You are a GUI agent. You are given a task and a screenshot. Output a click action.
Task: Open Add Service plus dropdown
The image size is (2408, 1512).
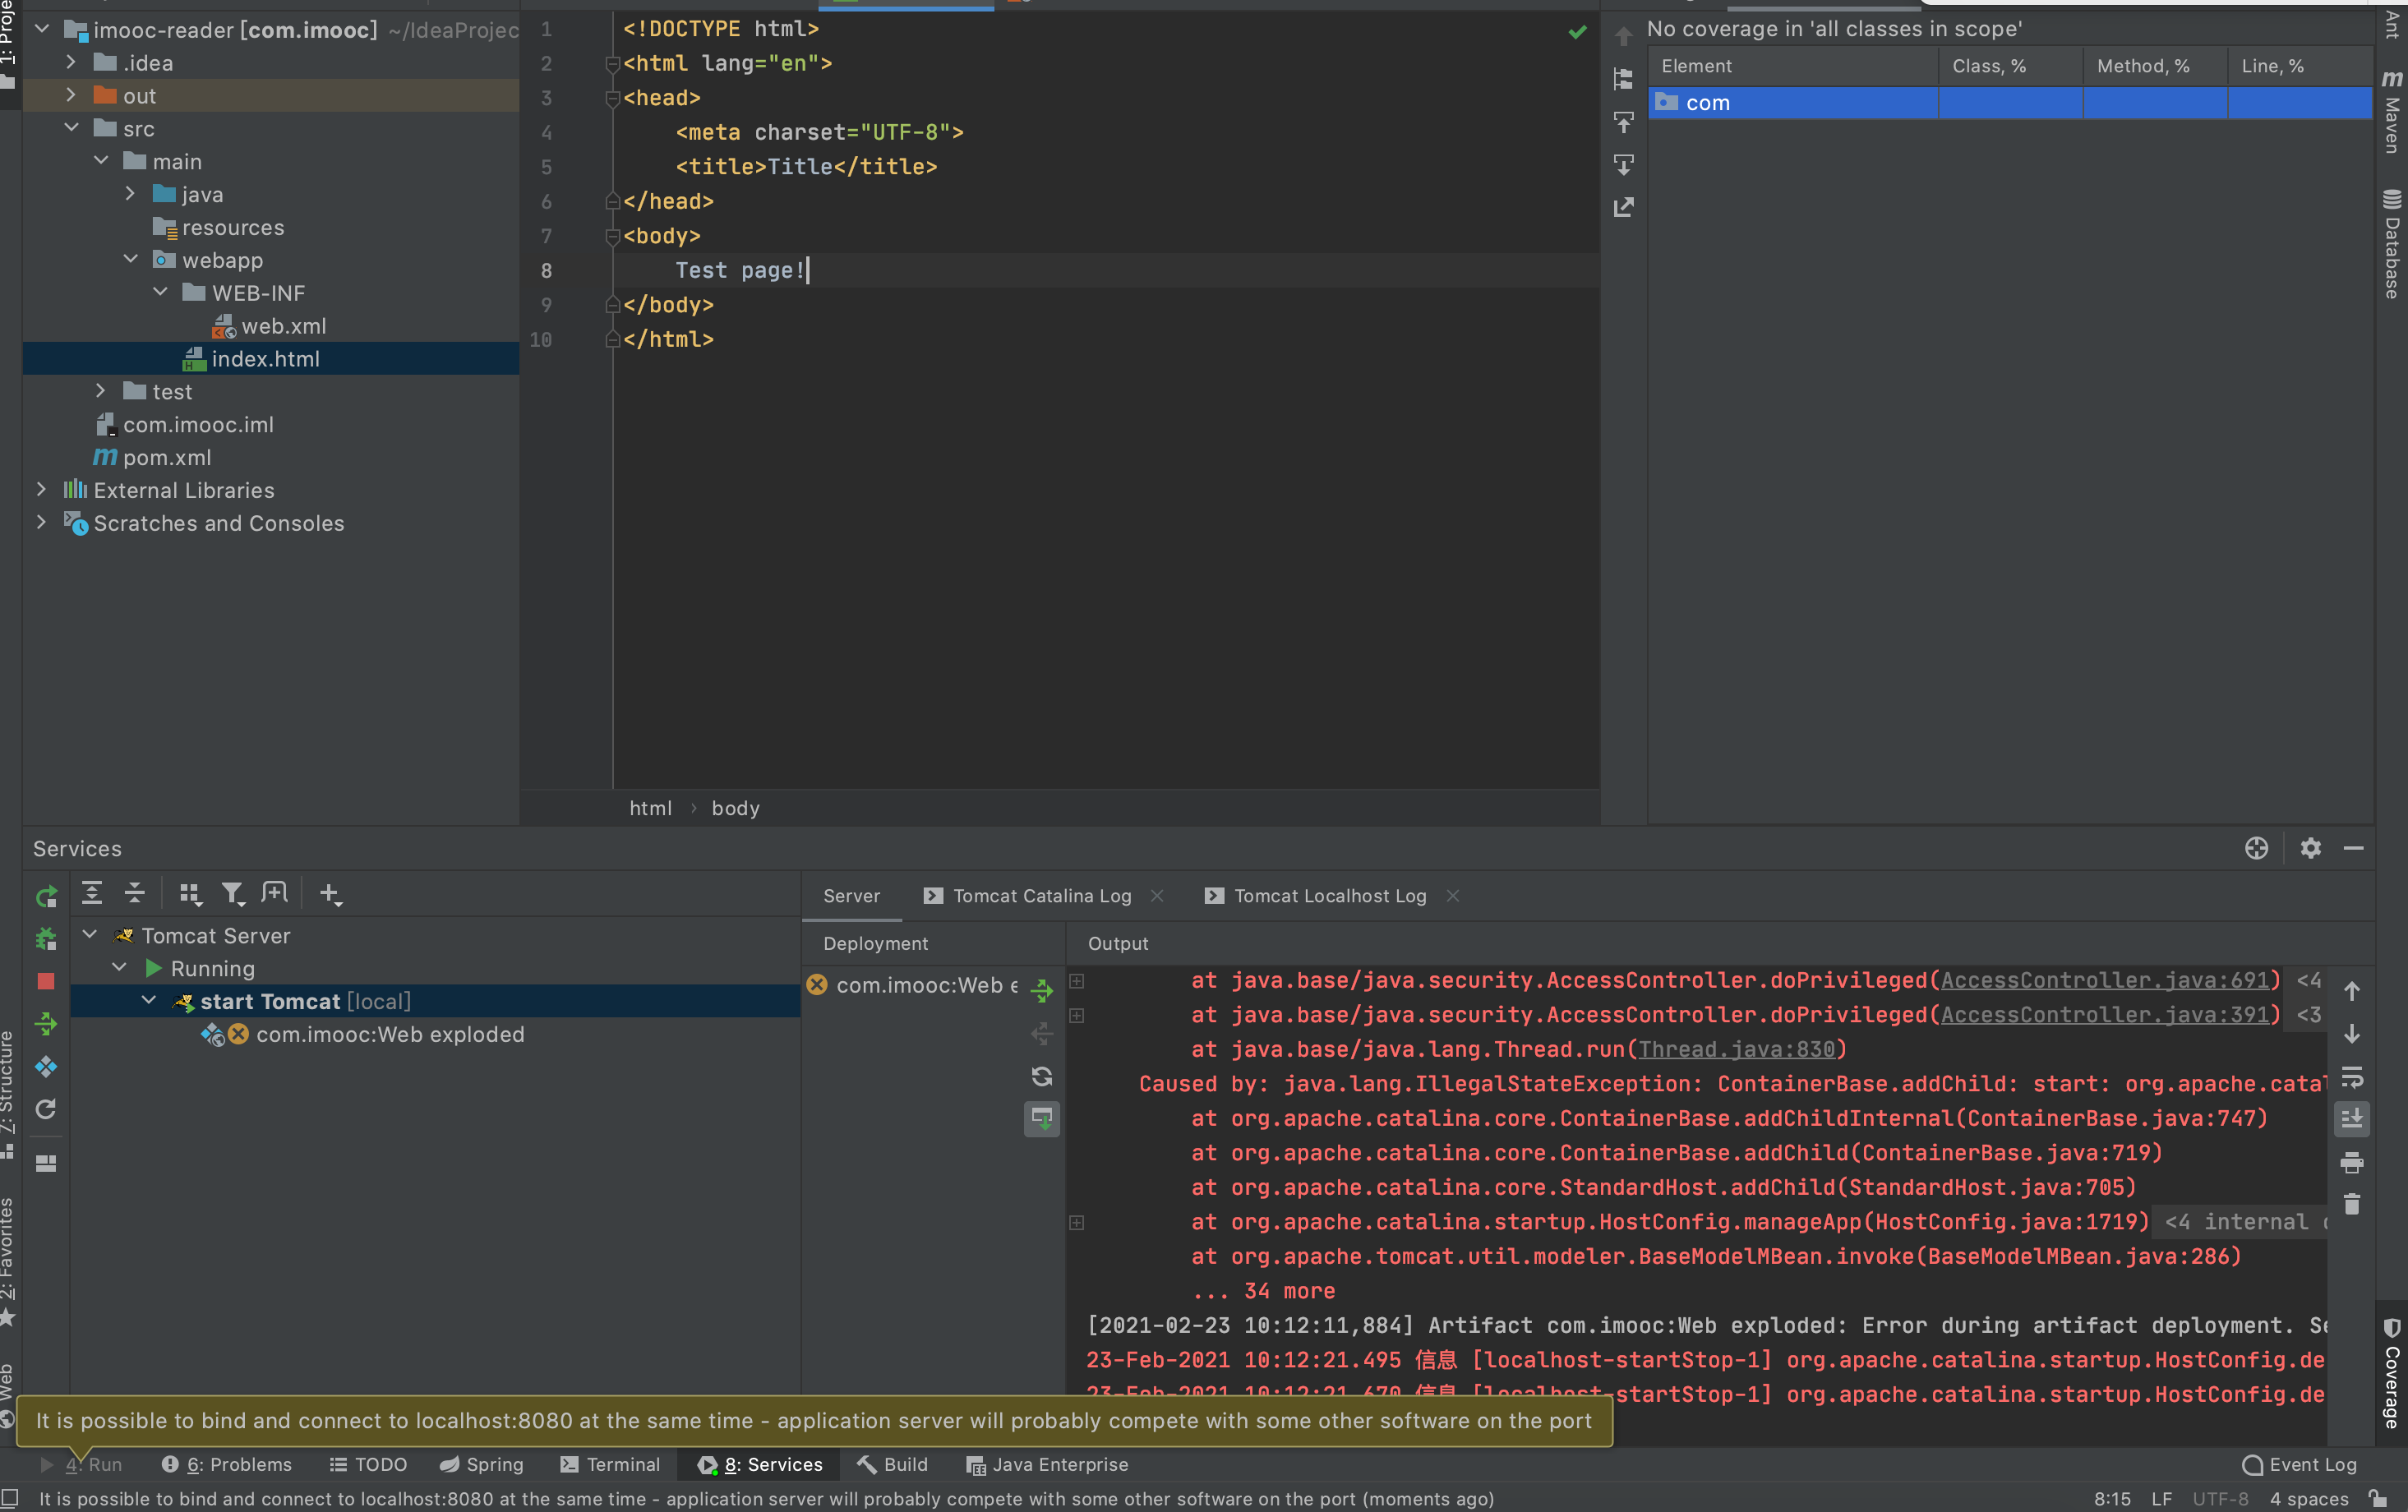coord(330,893)
